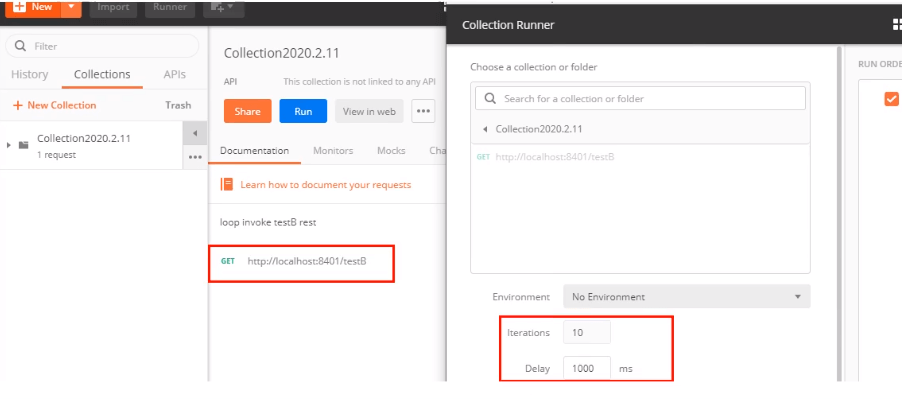Image resolution: width=902 pixels, height=399 pixels.
Task: Select the Mocks tab
Action: pos(391,151)
